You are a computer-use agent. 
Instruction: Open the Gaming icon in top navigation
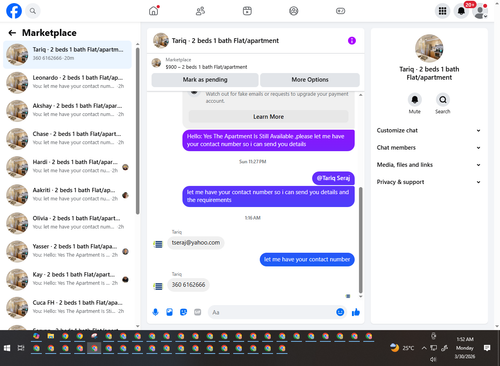pyautogui.click(x=340, y=11)
